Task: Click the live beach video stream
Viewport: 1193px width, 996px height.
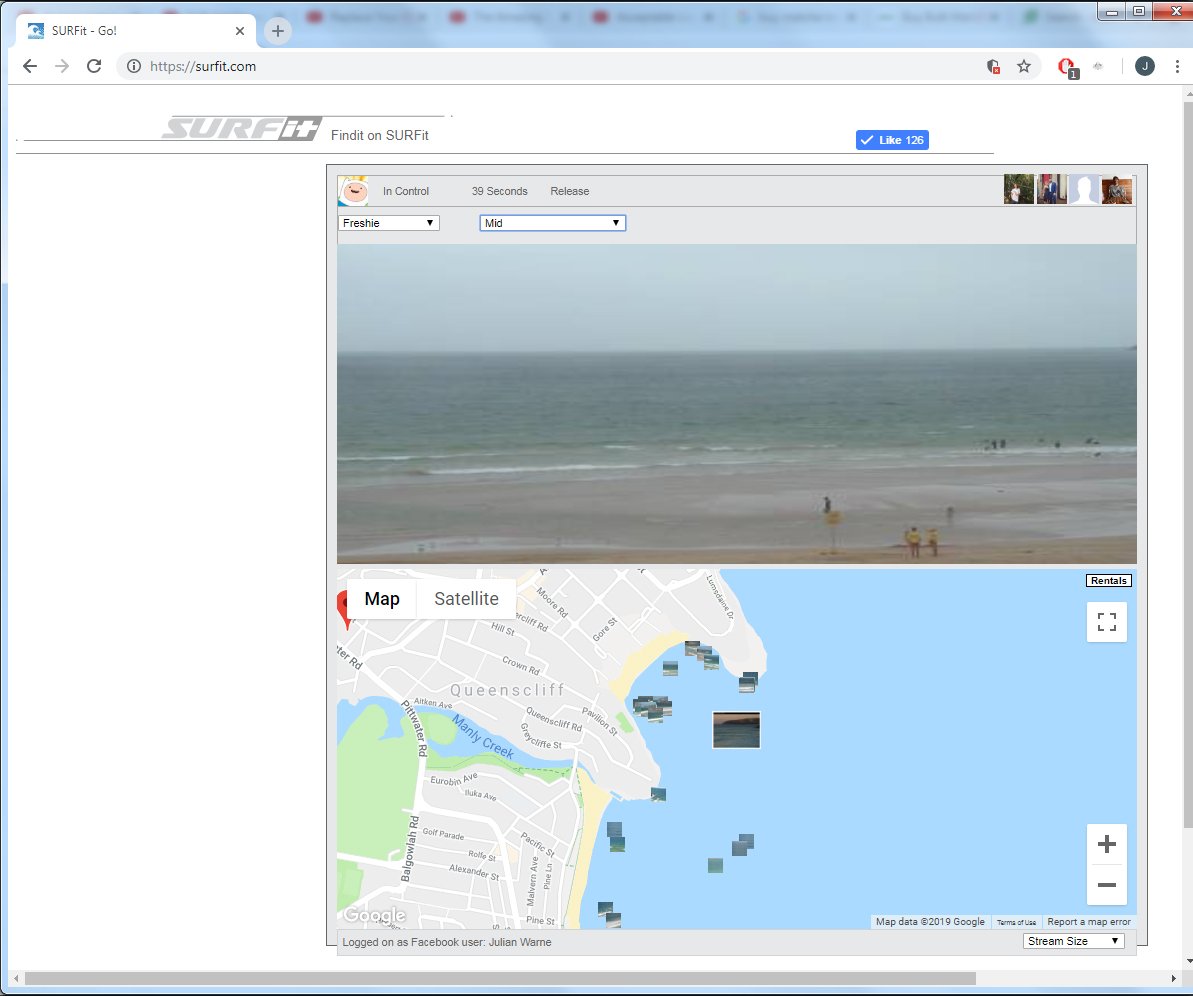Action: [736, 404]
